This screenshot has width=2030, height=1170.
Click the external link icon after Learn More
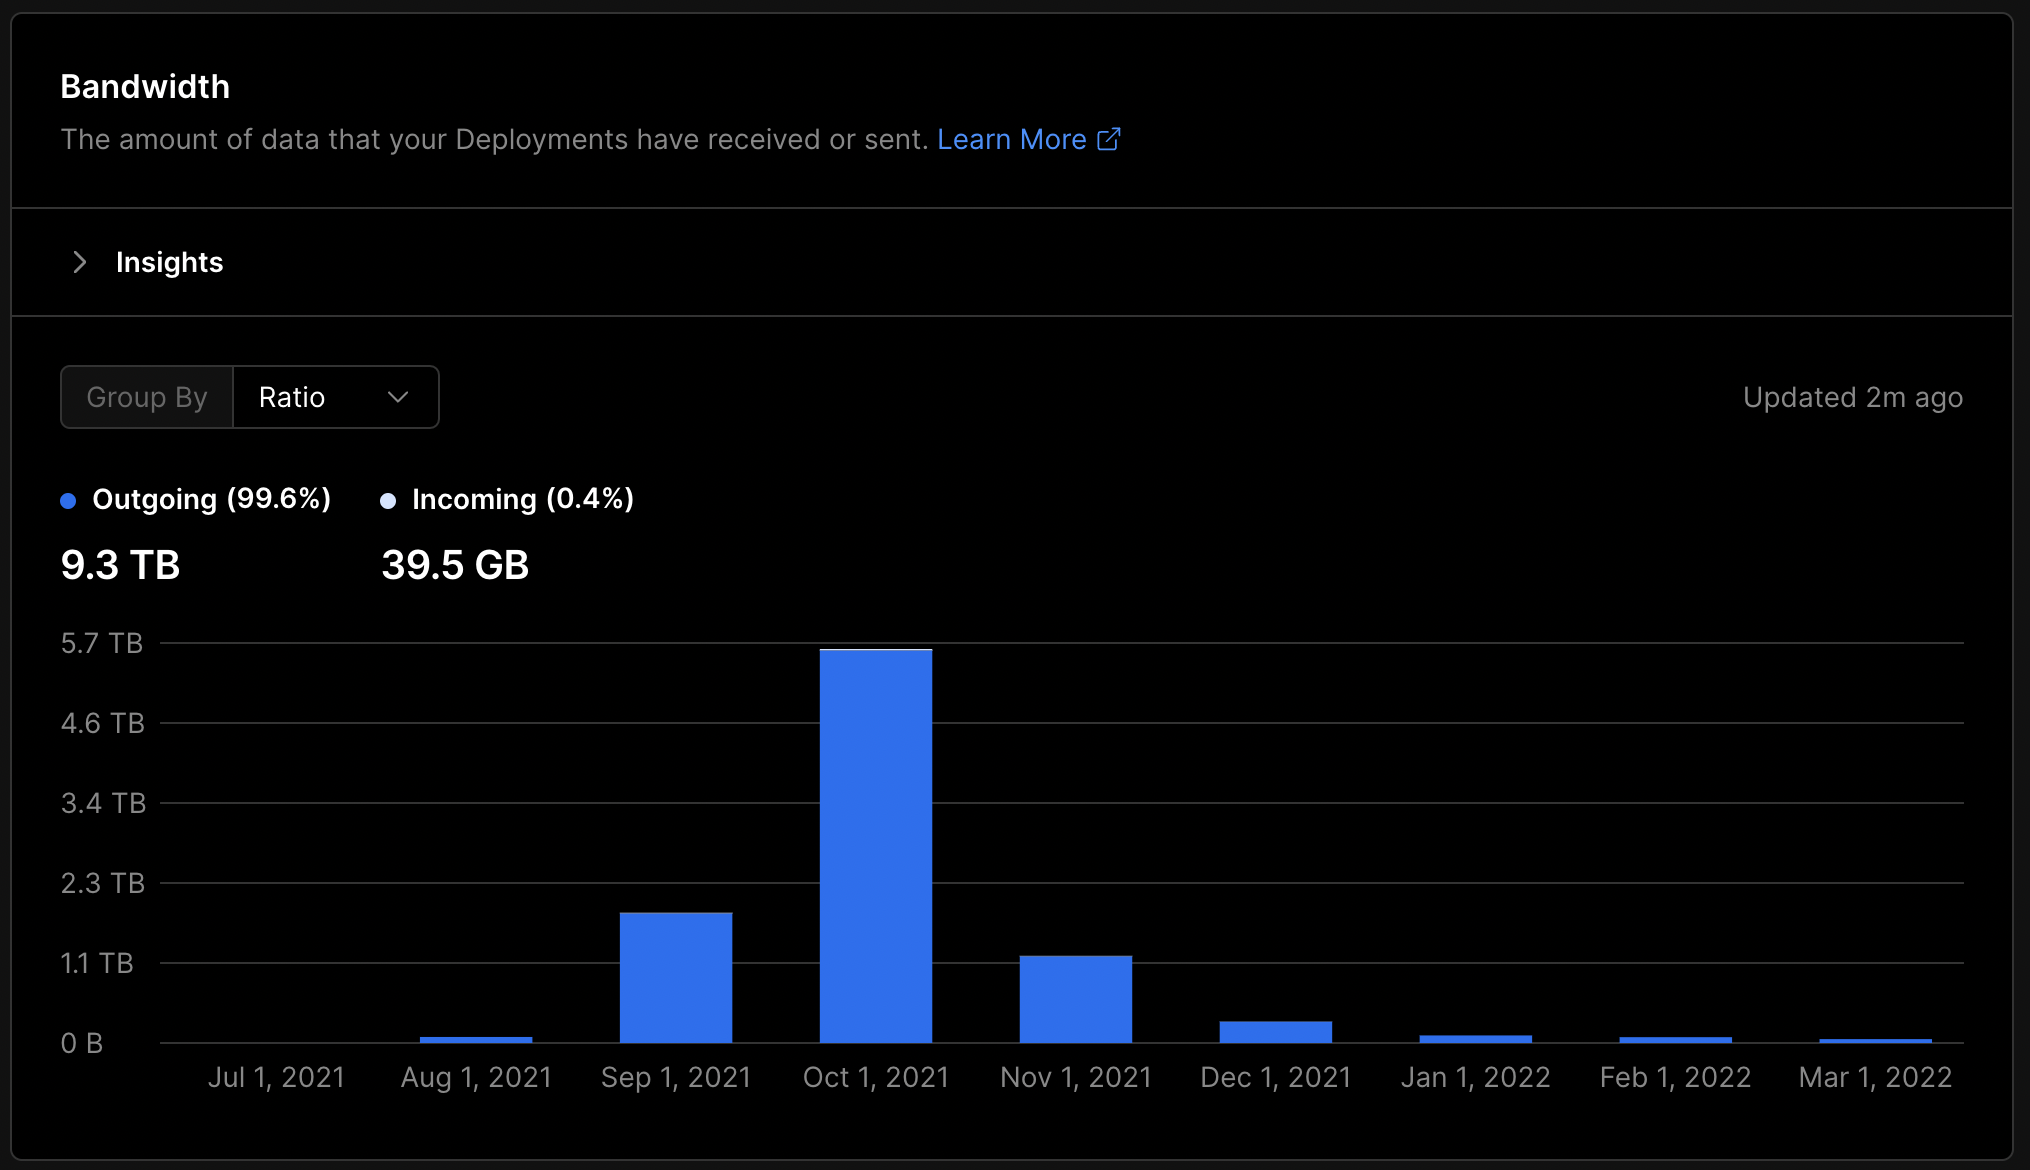click(x=1108, y=139)
